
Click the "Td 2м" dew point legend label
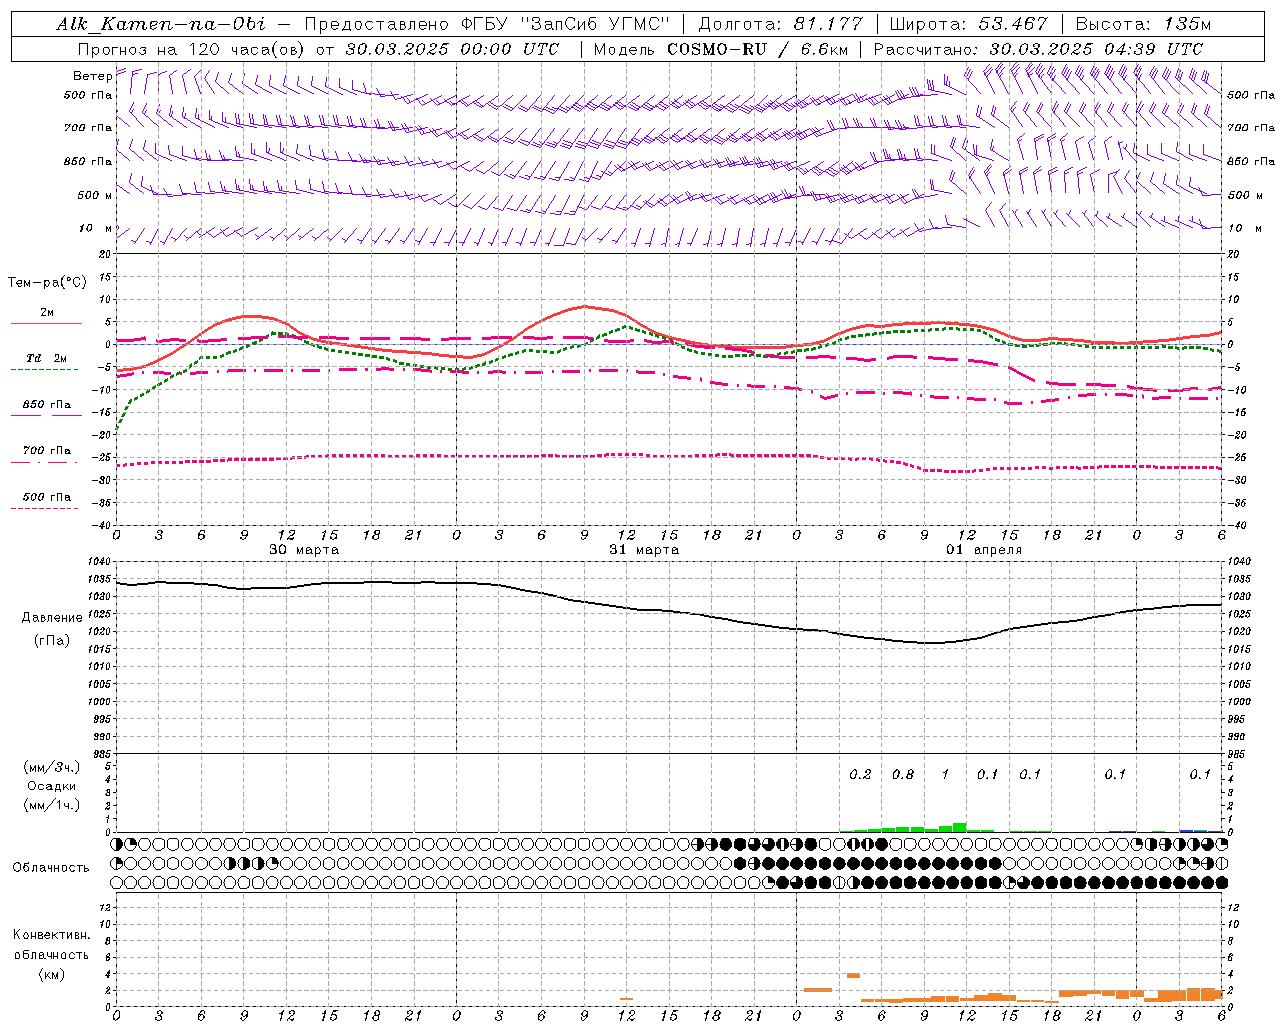click(47, 358)
